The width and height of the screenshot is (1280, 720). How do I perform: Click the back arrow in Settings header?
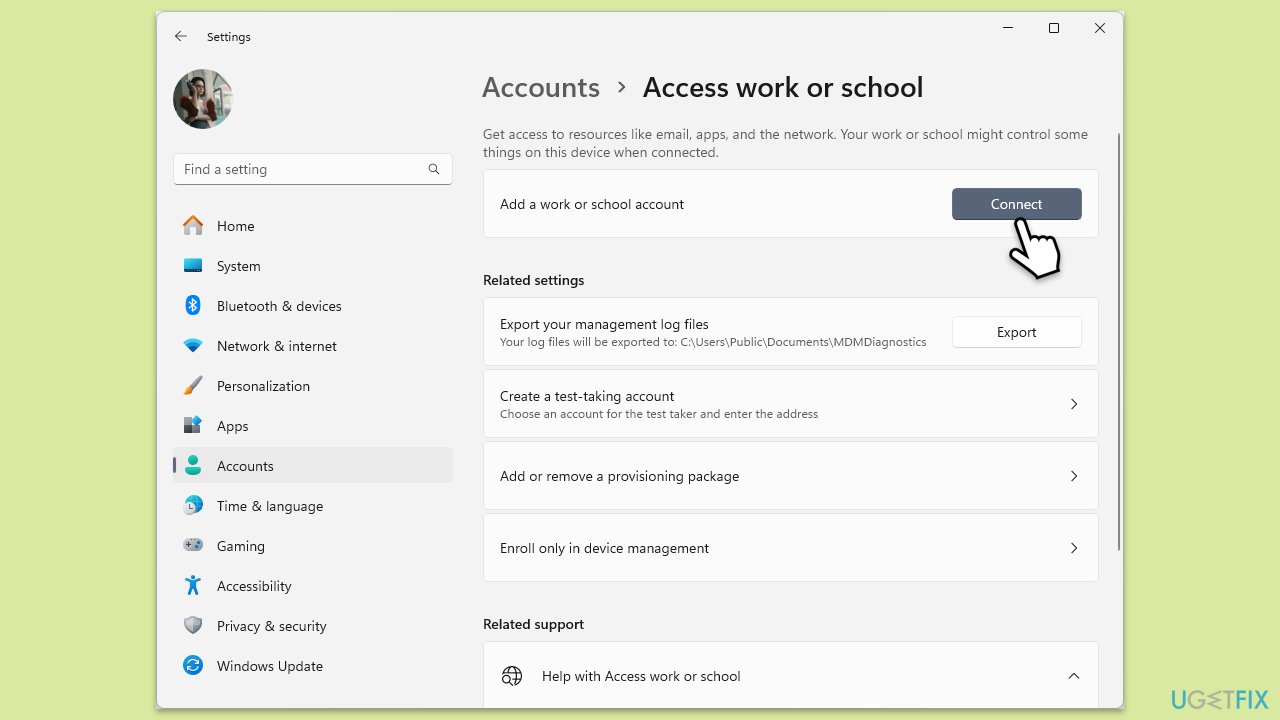pyautogui.click(x=181, y=36)
